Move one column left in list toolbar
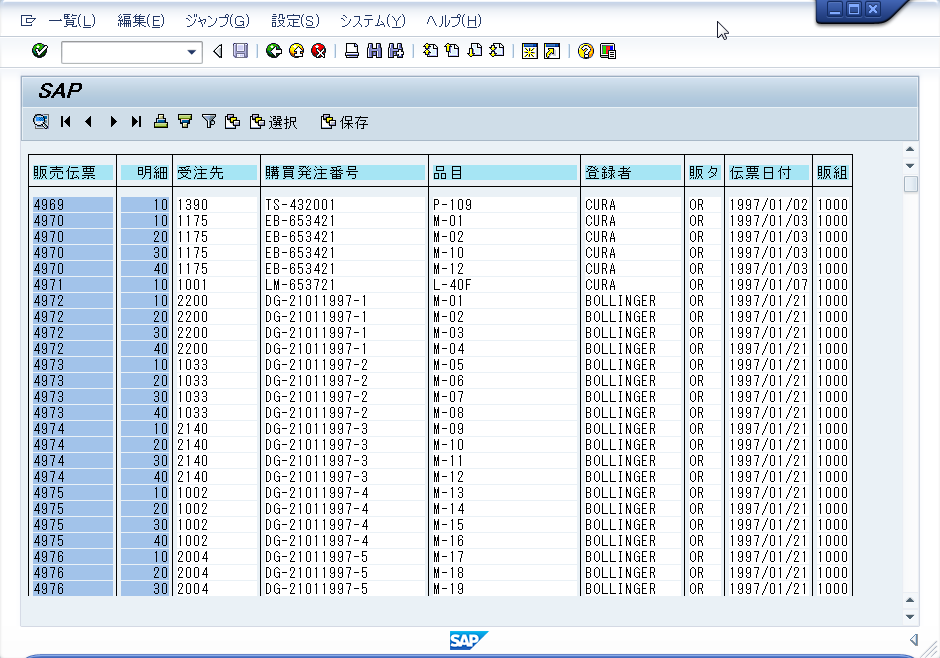 pos(89,122)
